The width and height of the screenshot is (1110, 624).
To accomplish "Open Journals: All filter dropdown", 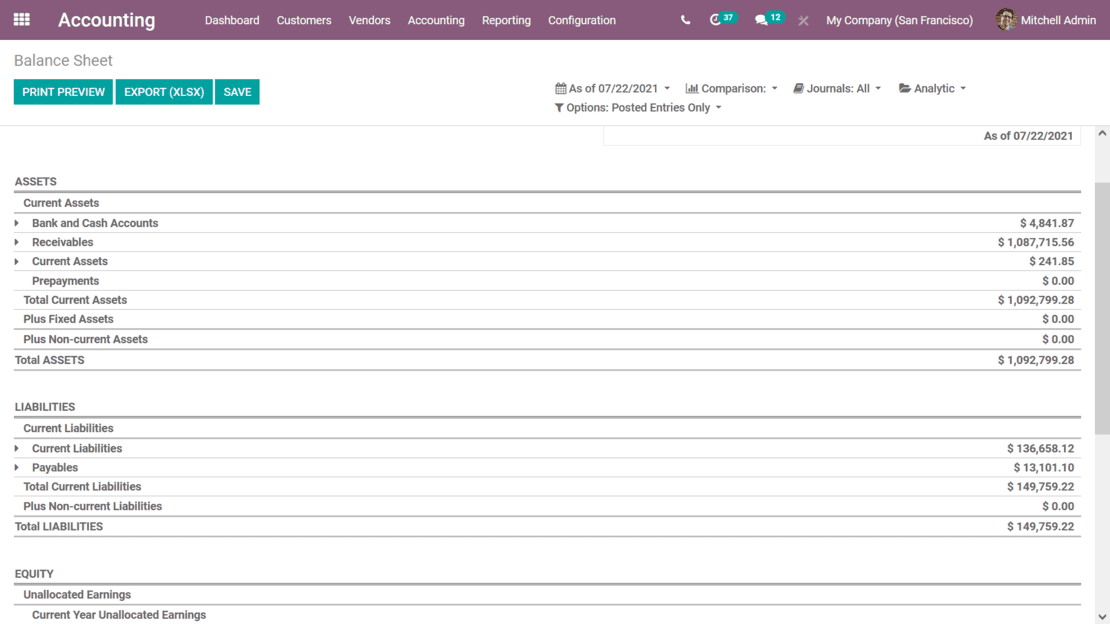I will click(837, 88).
